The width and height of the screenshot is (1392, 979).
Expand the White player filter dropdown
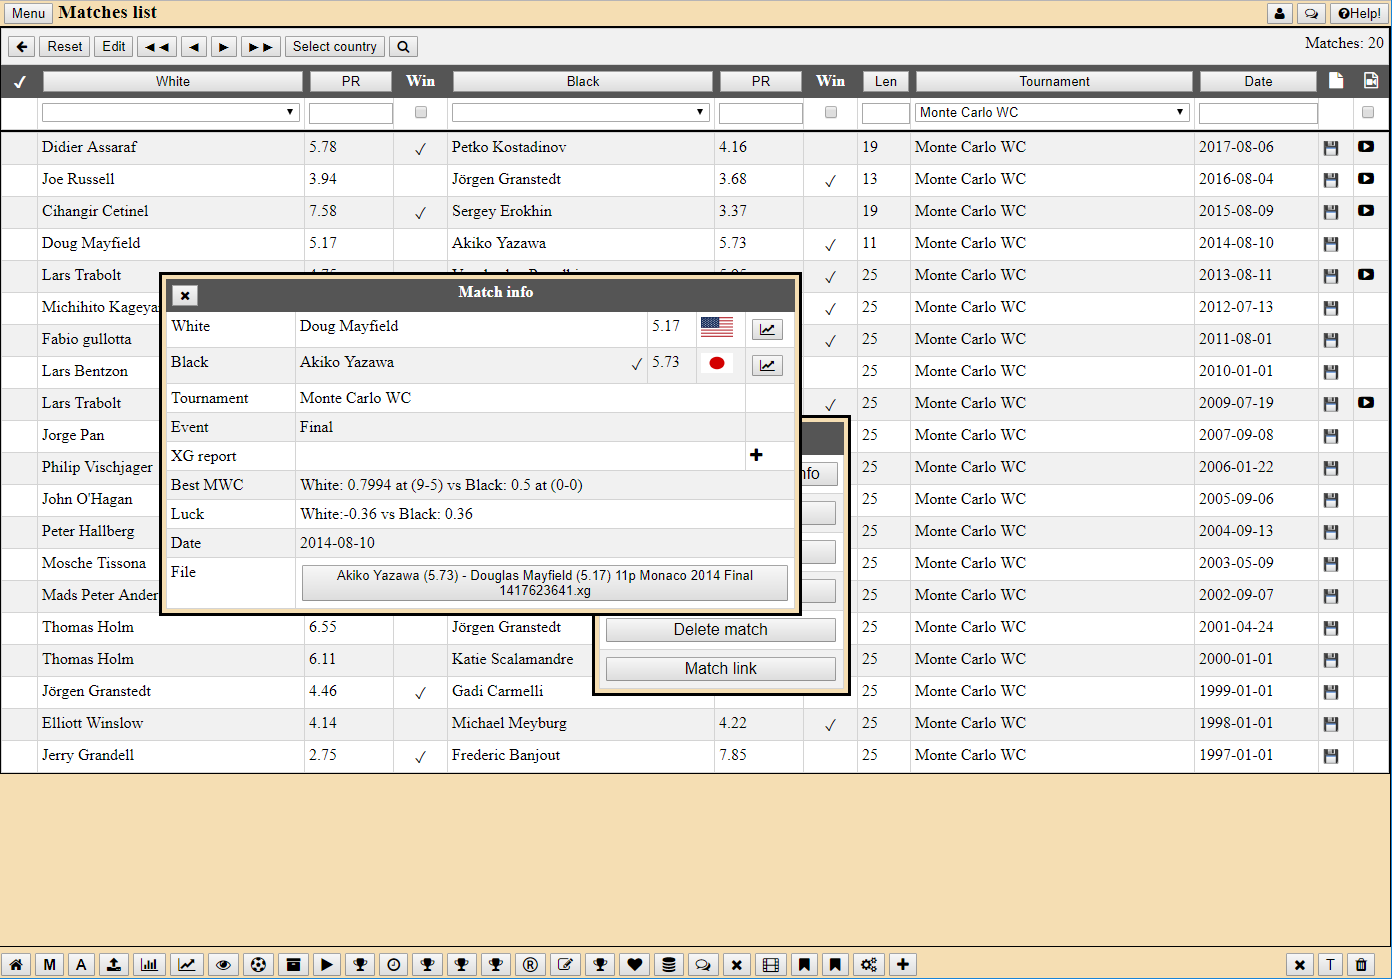coord(171,112)
